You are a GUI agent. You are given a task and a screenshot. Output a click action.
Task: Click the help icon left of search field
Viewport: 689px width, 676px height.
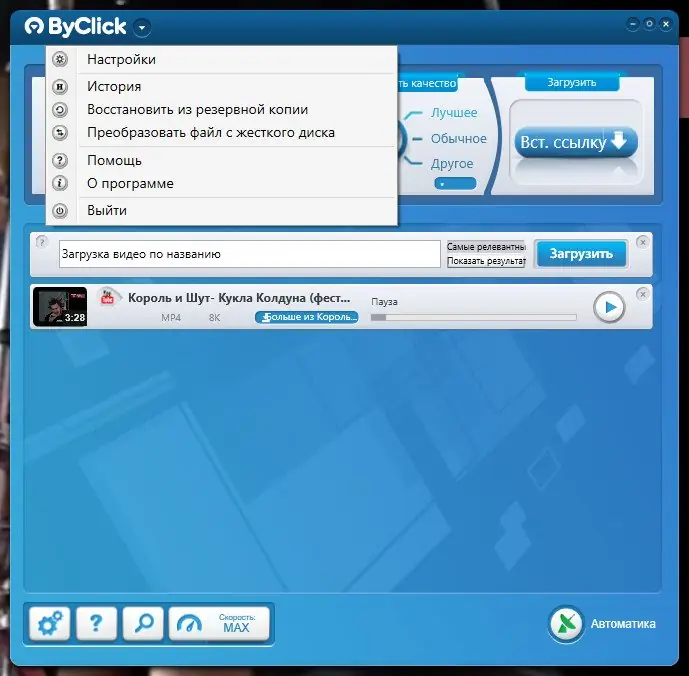click(42, 242)
